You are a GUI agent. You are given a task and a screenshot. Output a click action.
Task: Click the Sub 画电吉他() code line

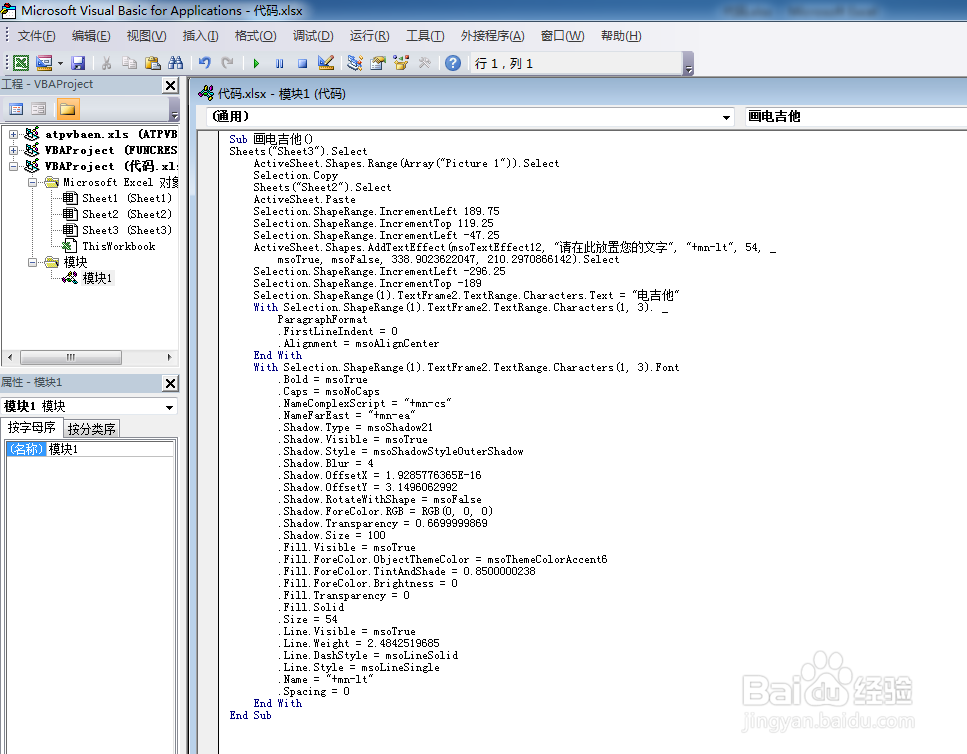coord(271,139)
